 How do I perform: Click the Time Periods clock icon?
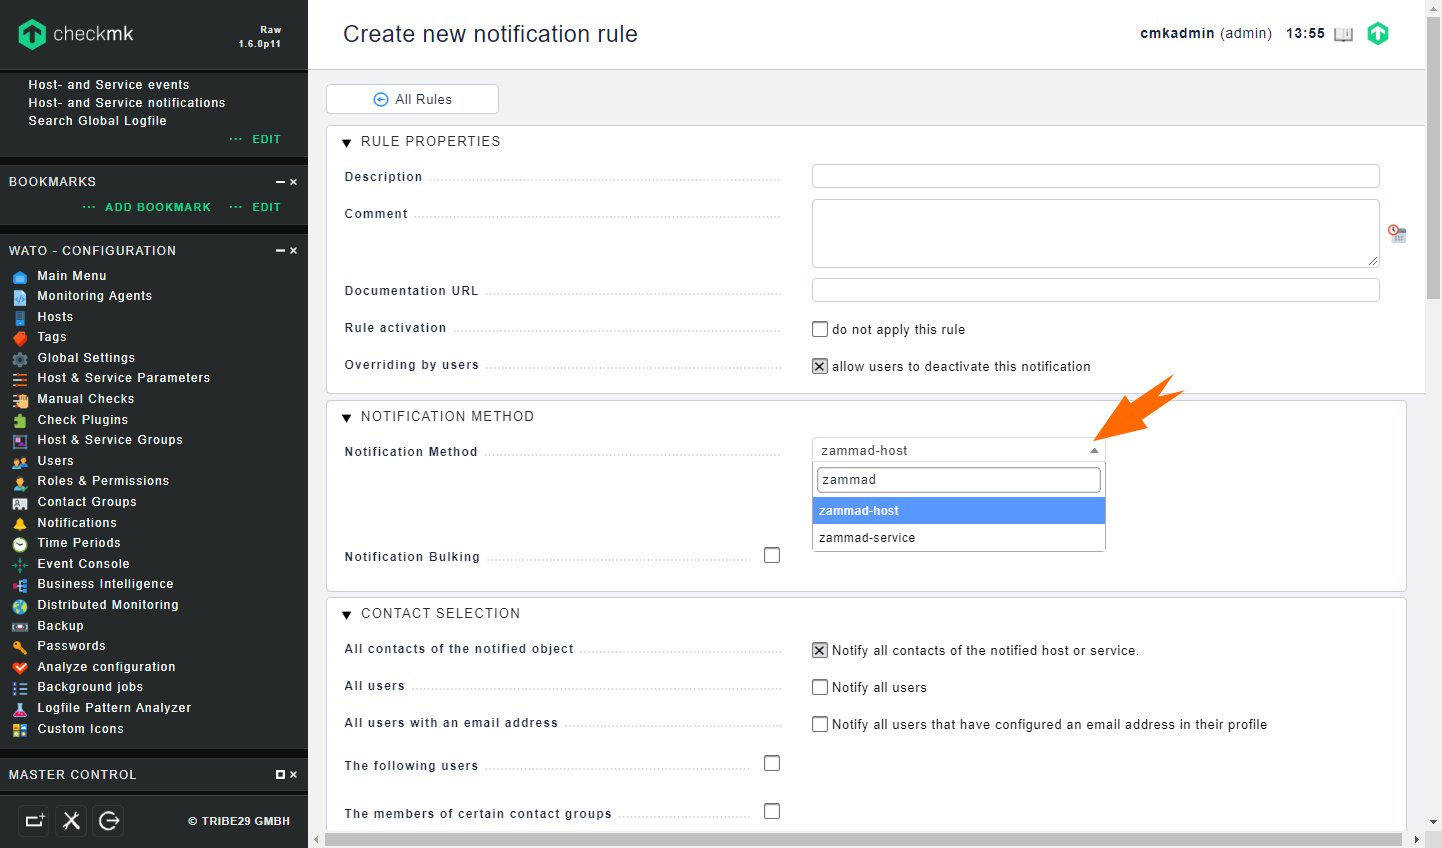point(20,544)
